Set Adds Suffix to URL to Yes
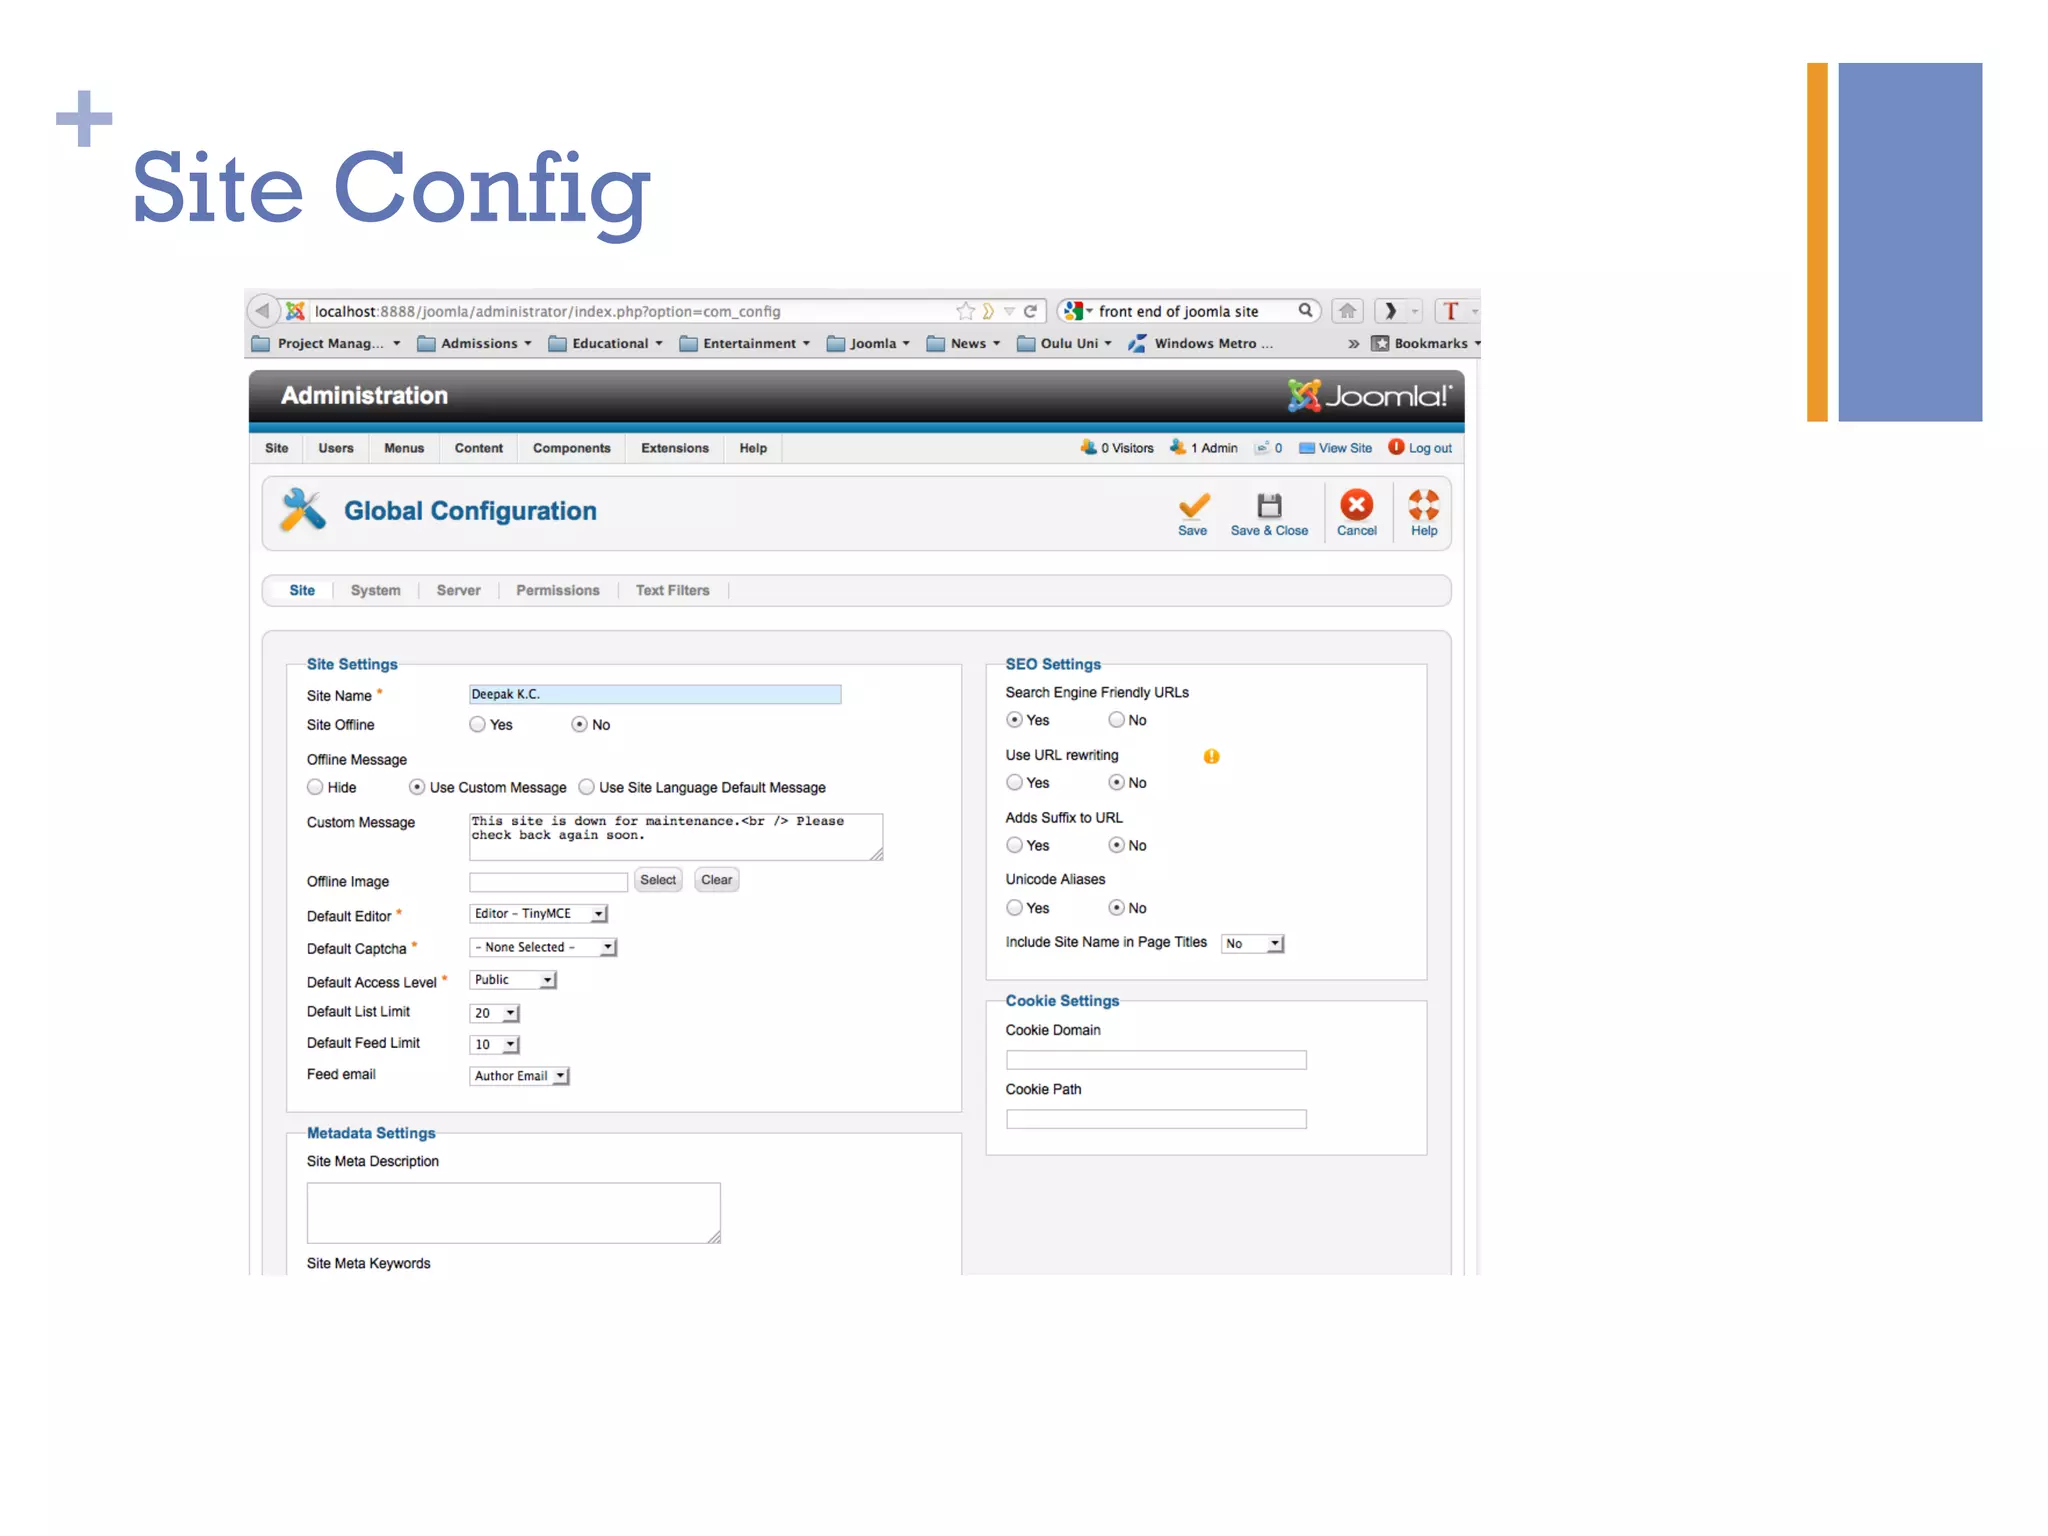This screenshot has width=2048, height=1536. click(1014, 845)
